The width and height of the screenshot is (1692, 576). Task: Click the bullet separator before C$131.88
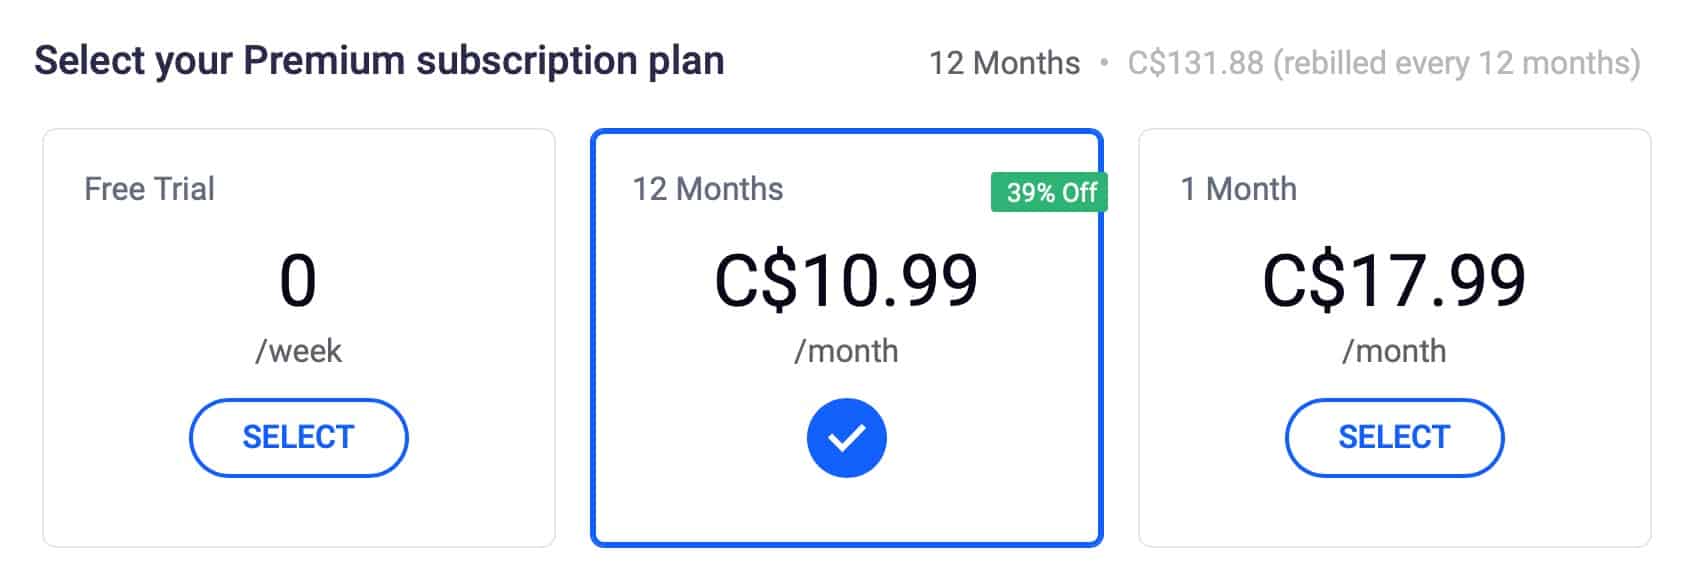[1104, 63]
